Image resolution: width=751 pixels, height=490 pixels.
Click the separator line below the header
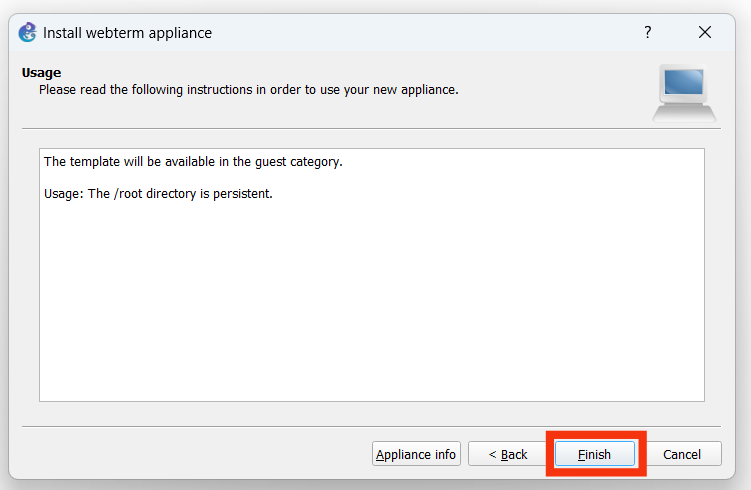click(x=371, y=128)
